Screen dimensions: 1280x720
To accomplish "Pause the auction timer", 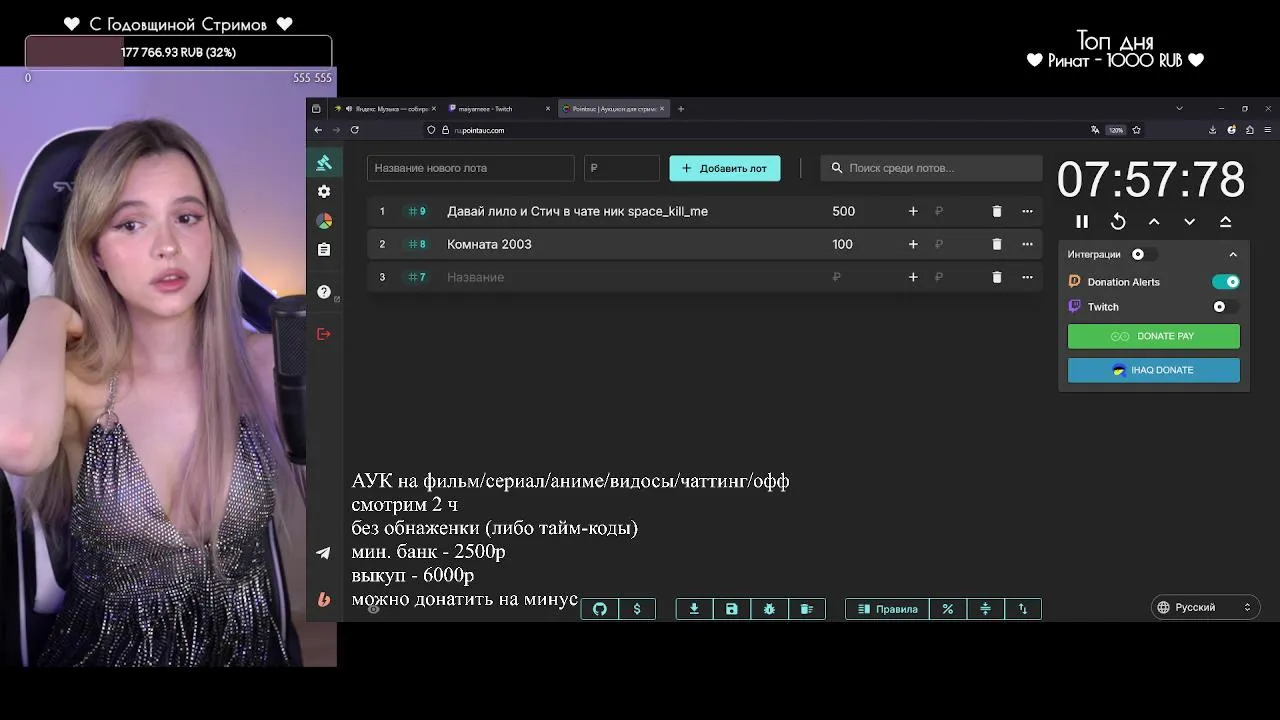I will (1082, 222).
